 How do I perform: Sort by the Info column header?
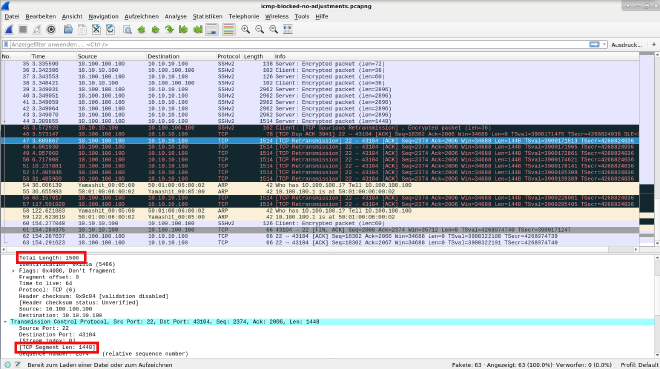(456, 56)
